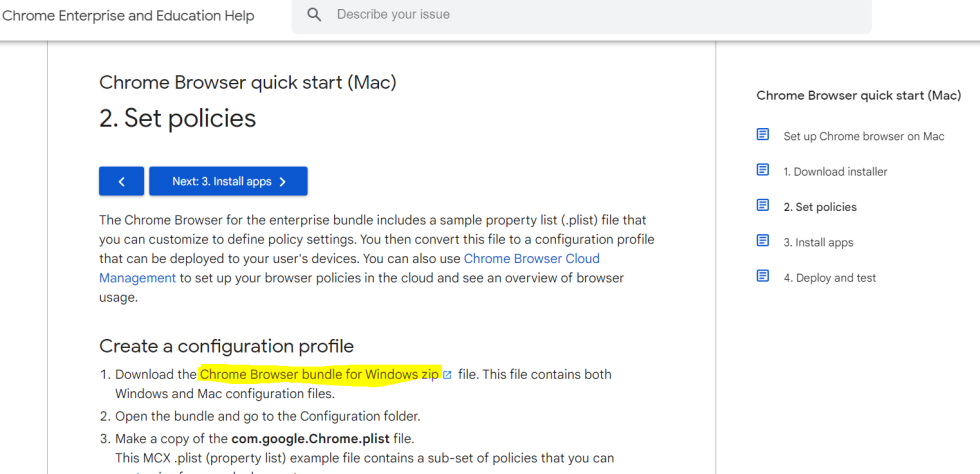
Task: Click the search magnifier icon
Action: [x=314, y=14]
